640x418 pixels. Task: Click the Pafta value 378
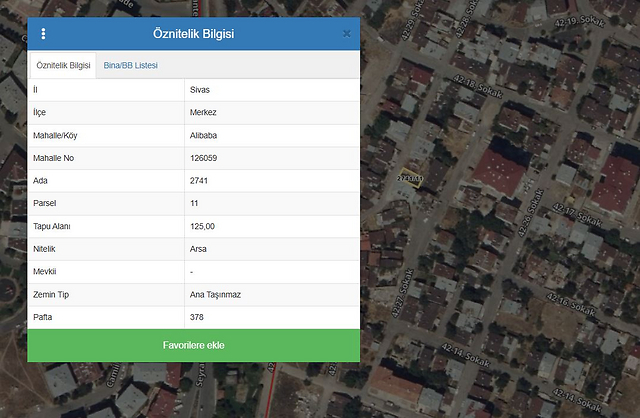pyautogui.click(x=196, y=317)
